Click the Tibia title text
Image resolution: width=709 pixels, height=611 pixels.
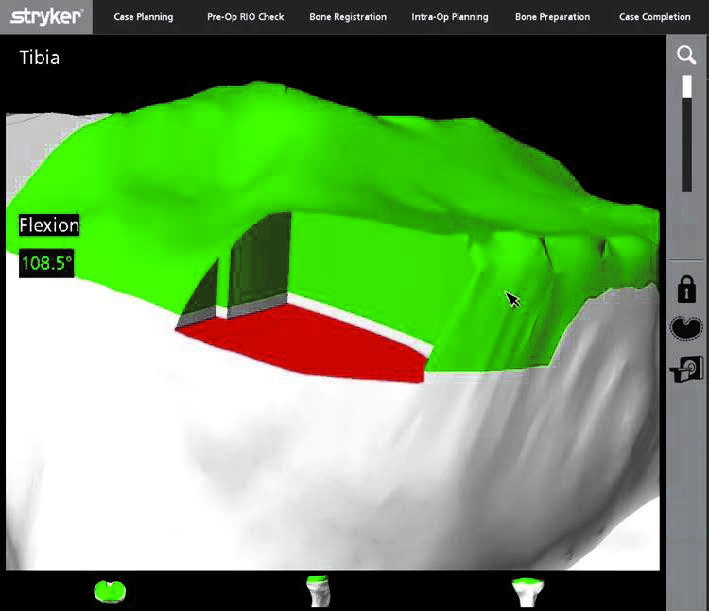[x=40, y=58]
